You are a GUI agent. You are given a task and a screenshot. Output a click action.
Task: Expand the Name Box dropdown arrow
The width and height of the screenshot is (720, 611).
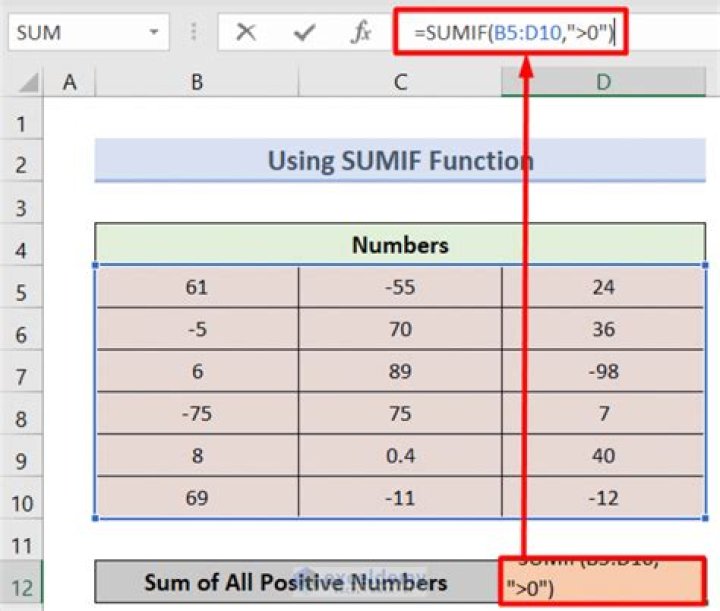click(x=153, y=33)
